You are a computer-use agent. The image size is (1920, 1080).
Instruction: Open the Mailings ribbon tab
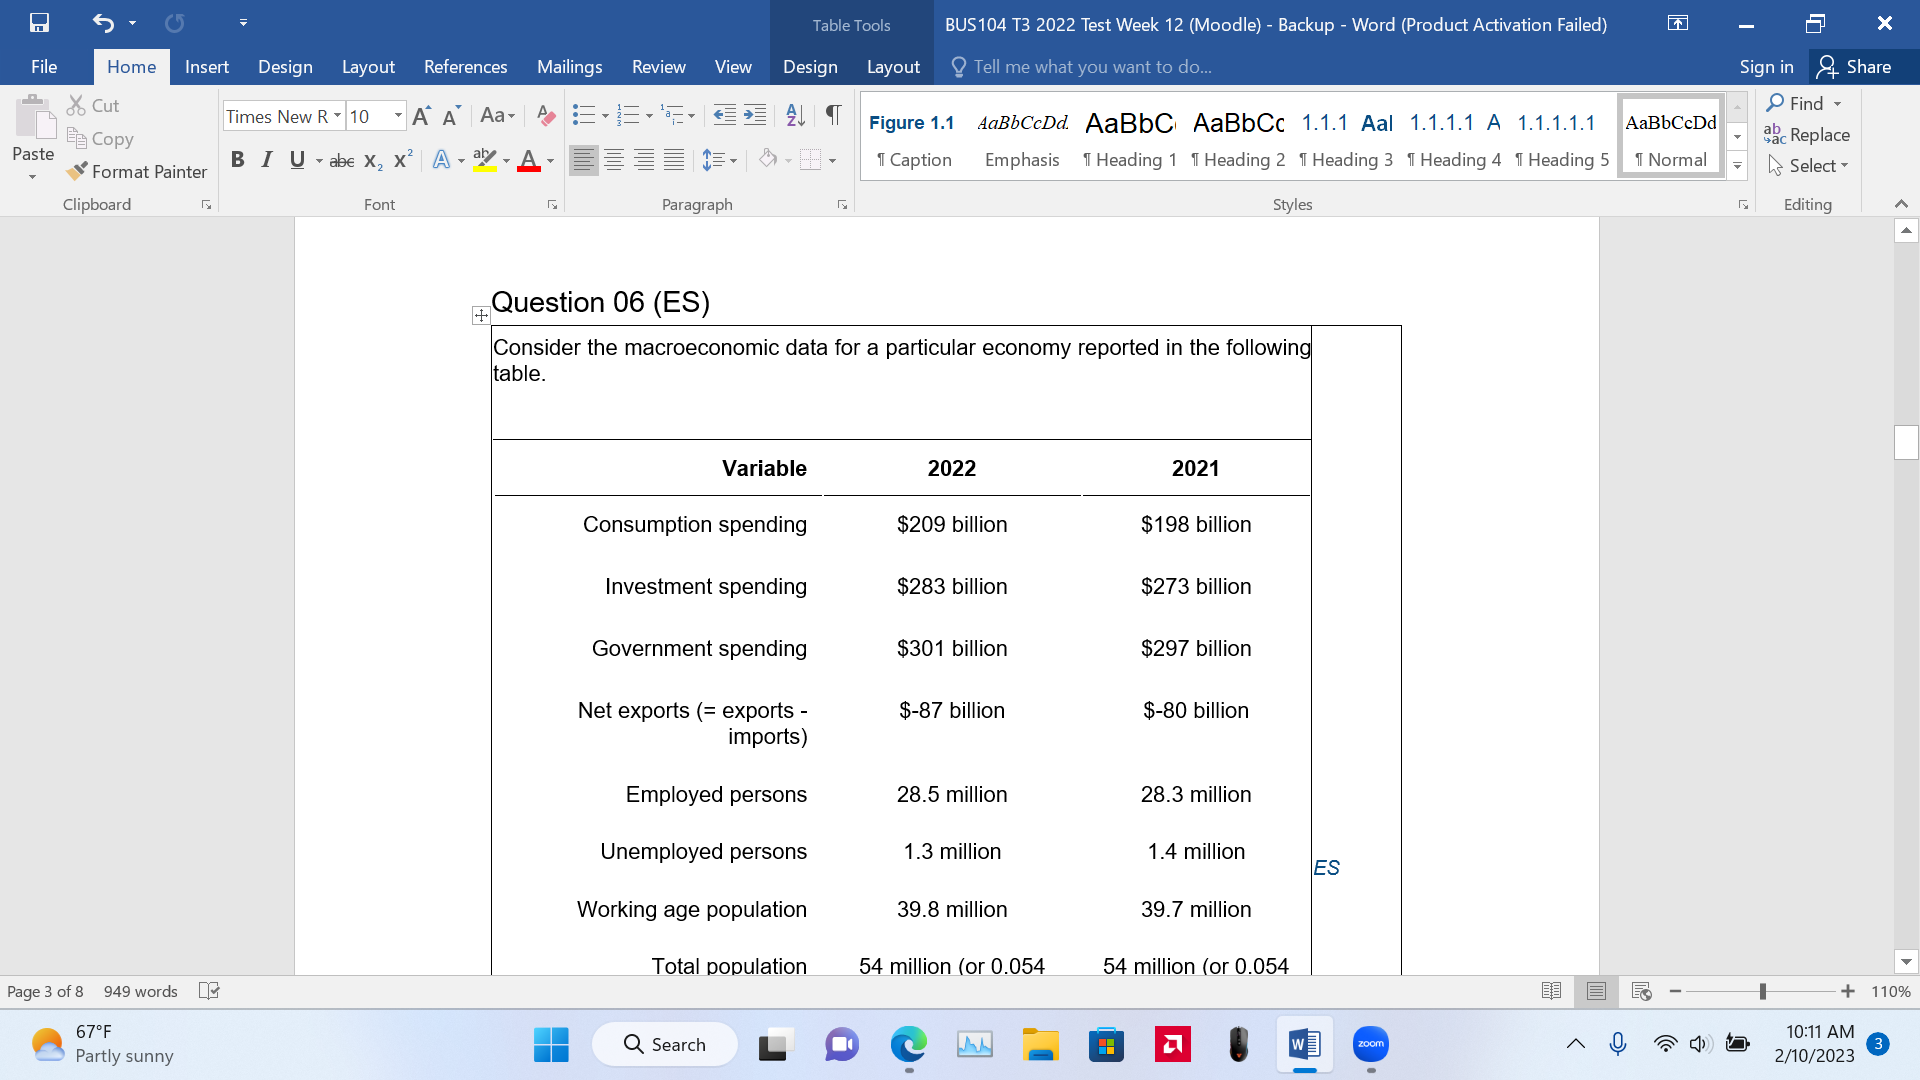[x=569, y=66]
